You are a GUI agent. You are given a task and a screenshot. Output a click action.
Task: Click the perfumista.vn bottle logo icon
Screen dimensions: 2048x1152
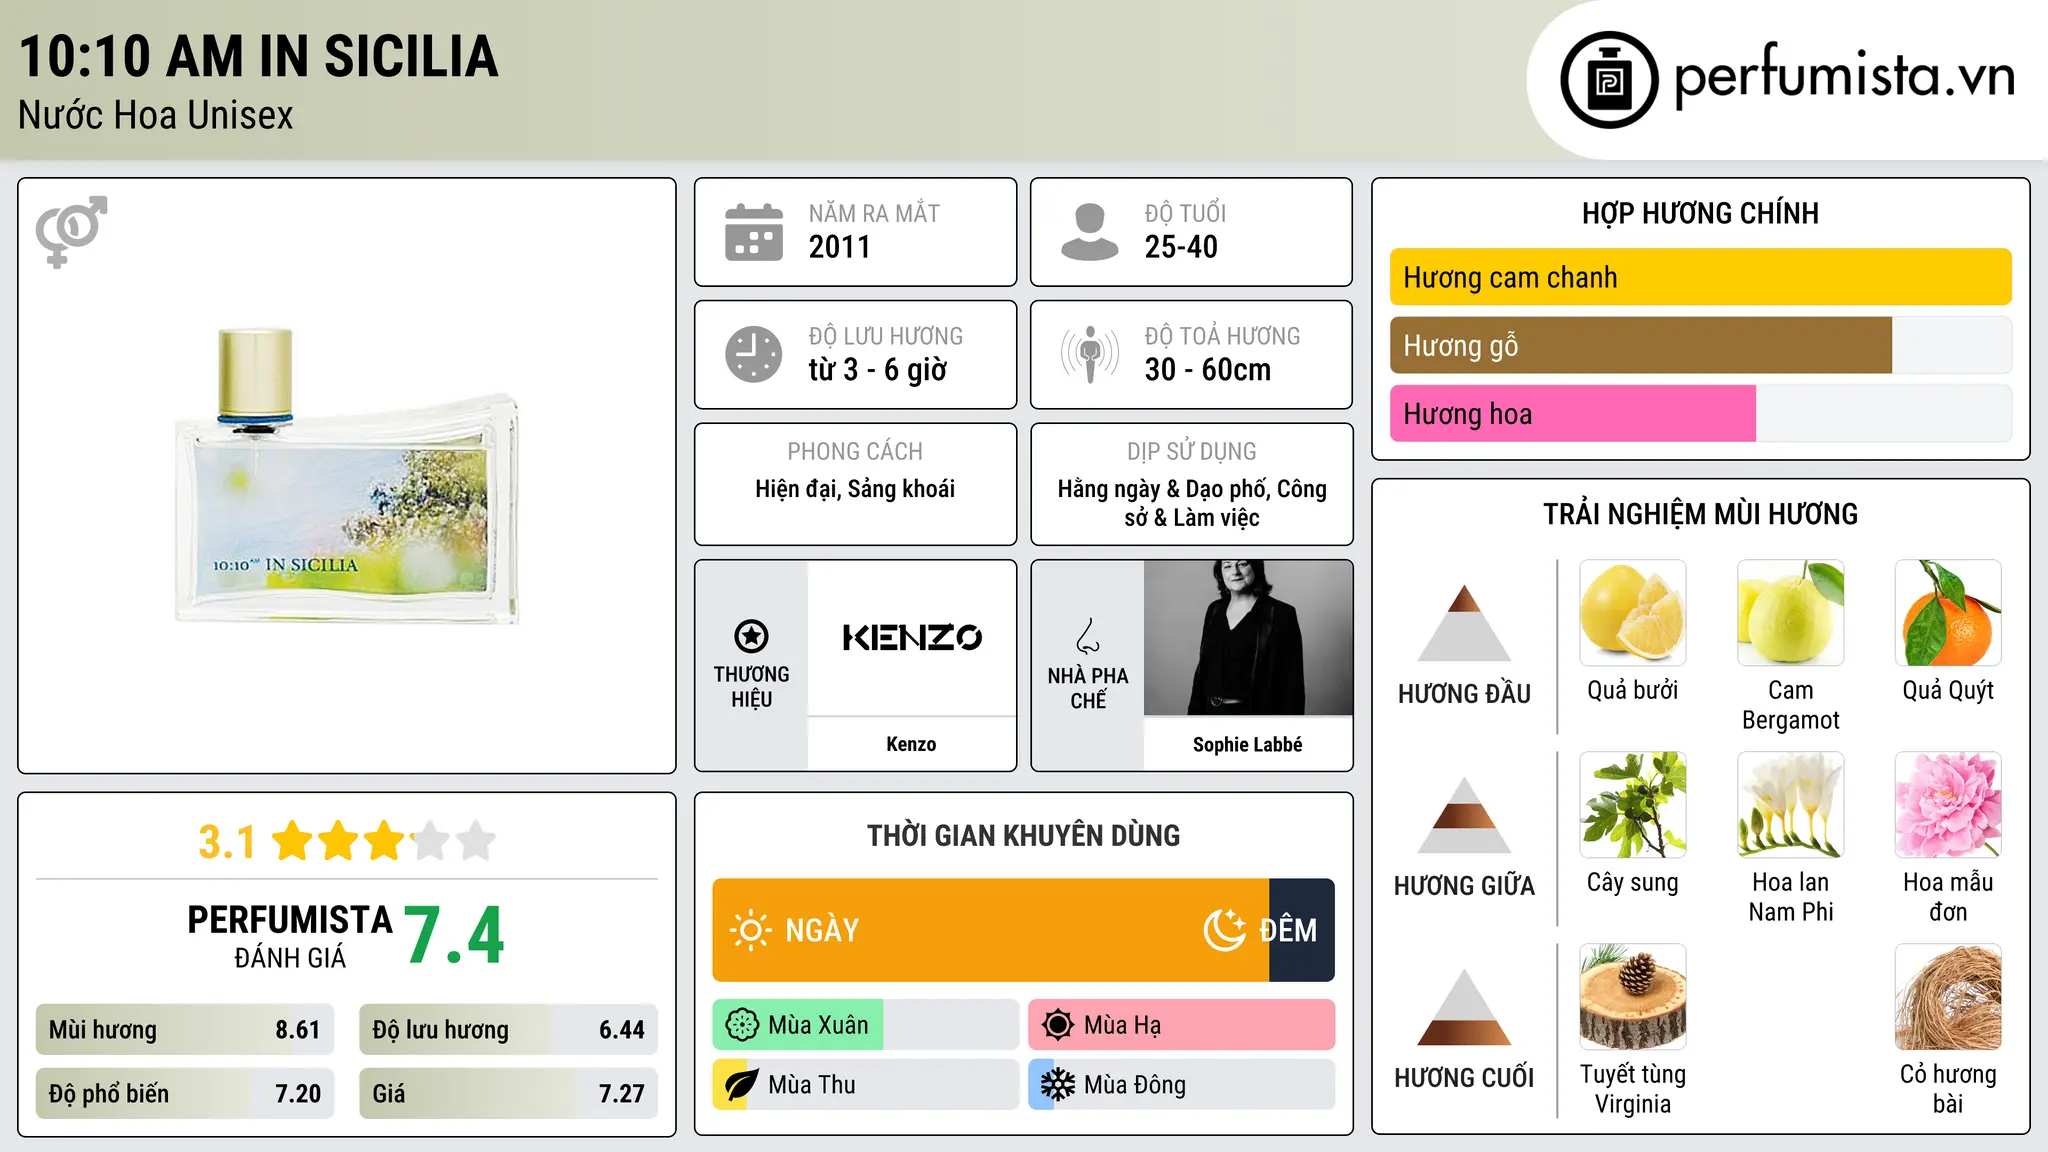pos(1609,80)
